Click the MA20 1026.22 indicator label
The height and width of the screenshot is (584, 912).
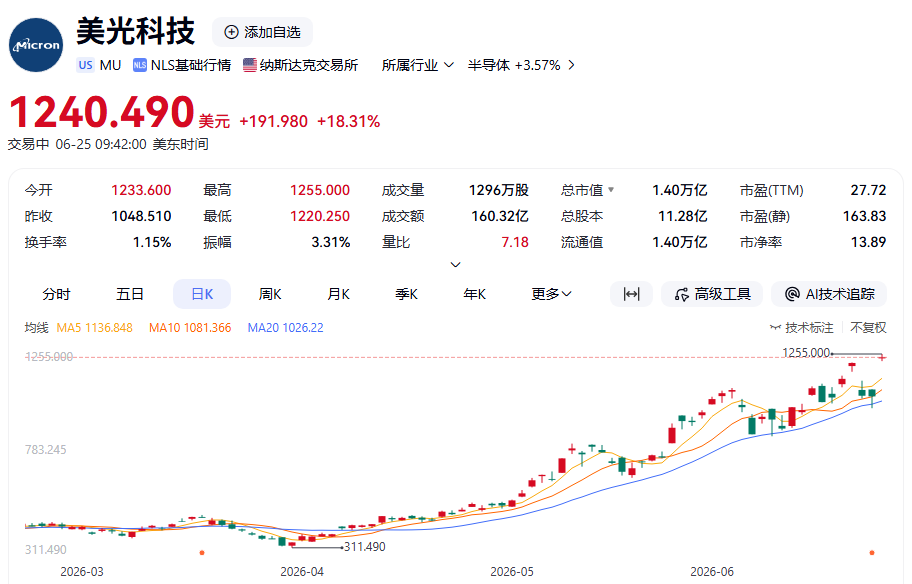pyautogui.click(x=286, y=328)
